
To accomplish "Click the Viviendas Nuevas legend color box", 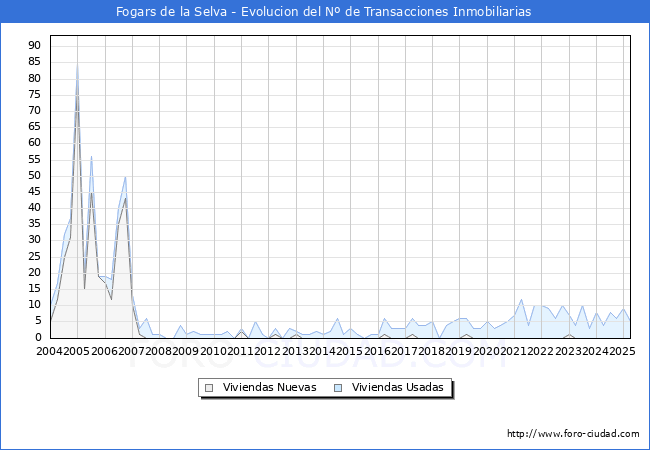I will pos(209,388).
